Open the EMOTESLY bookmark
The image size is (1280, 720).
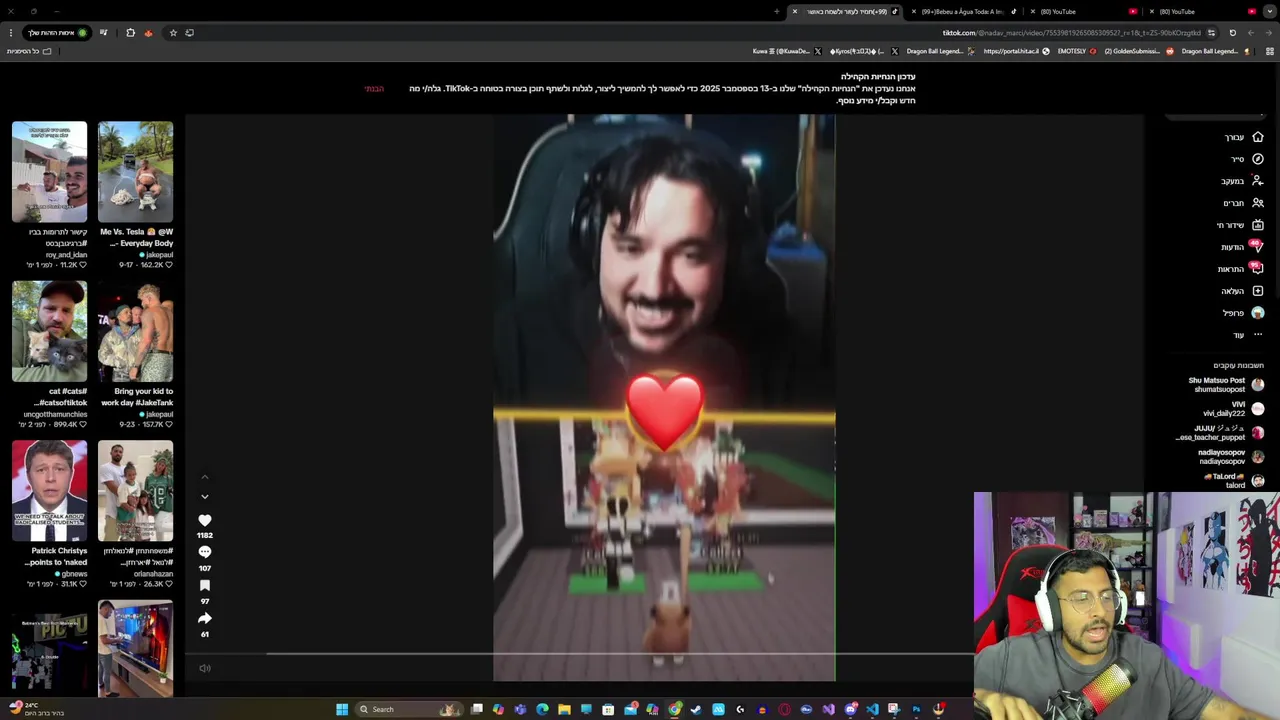click(1077, 51)
